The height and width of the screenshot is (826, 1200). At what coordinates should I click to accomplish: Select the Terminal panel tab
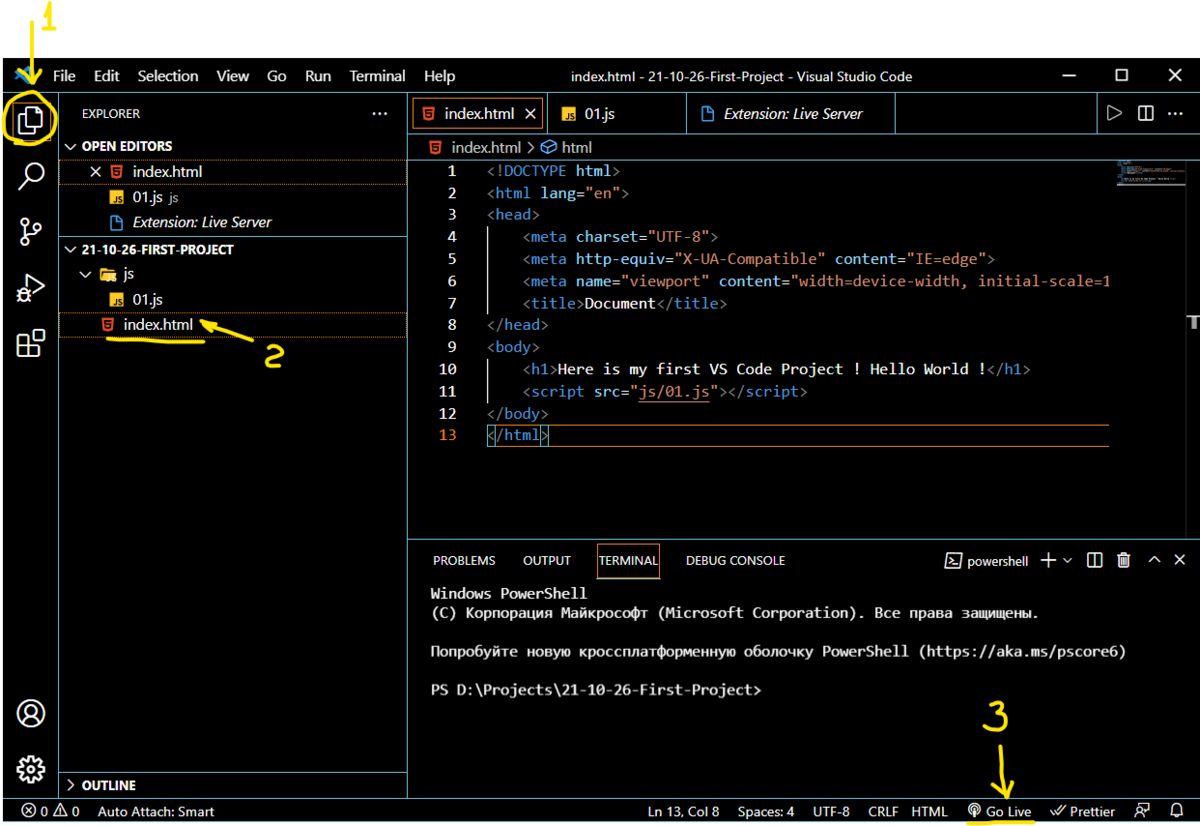pyautogui.click(x=628, y=561)
